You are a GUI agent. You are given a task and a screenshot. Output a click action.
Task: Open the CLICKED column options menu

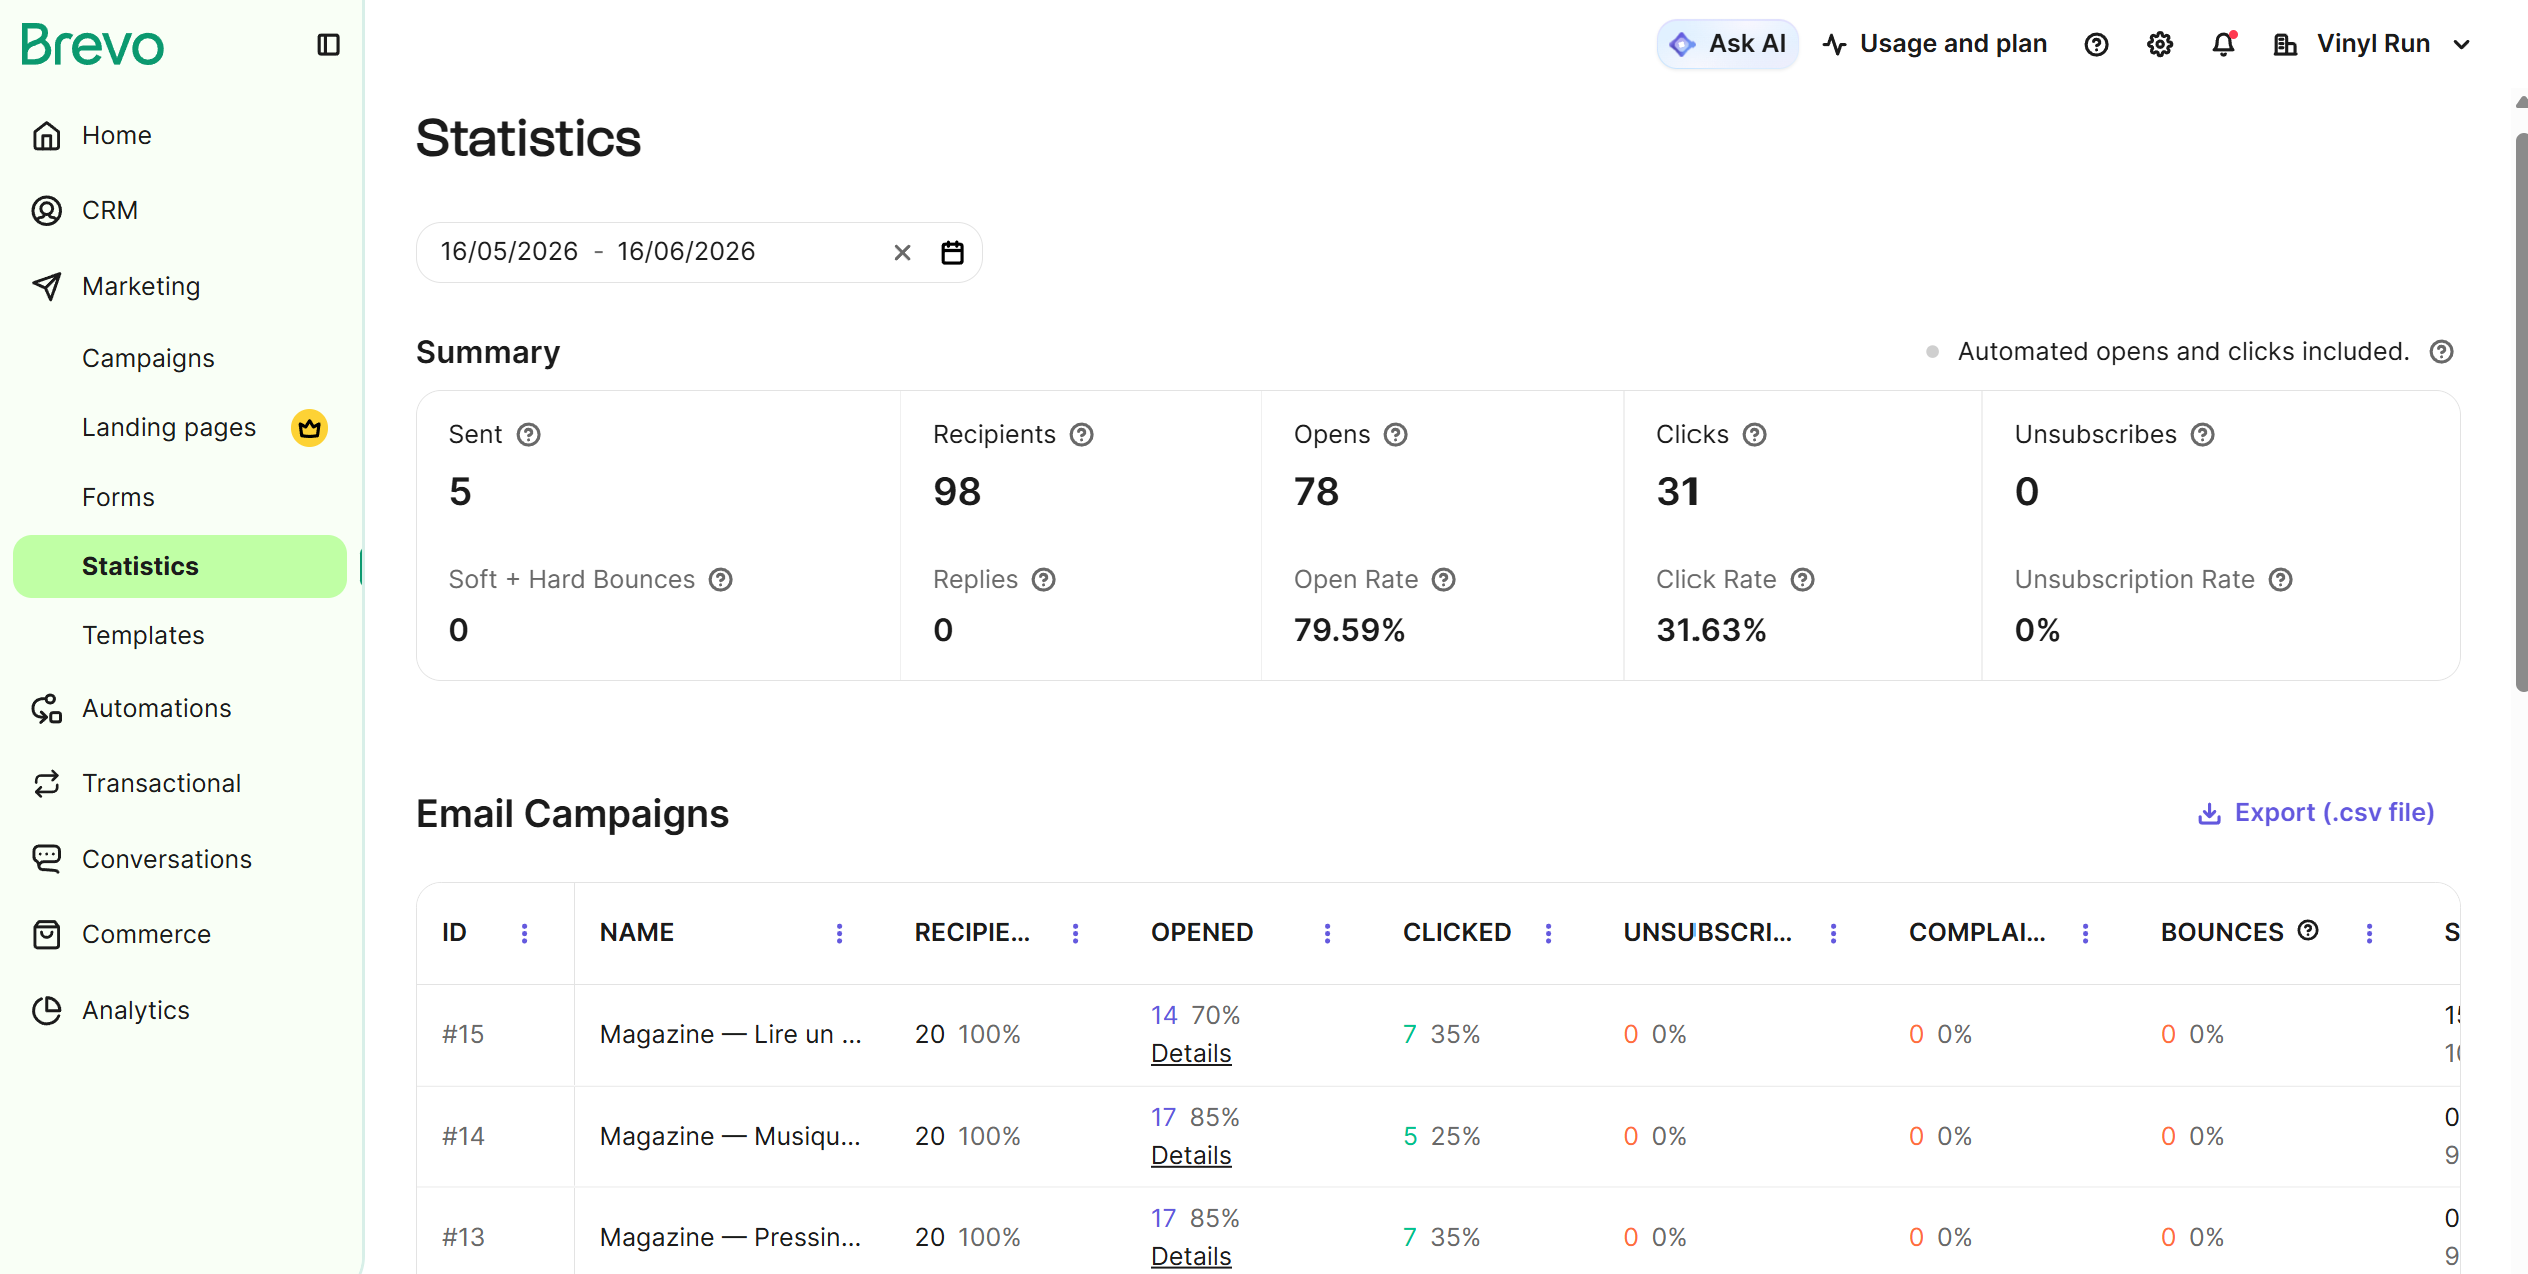[x=1548, y=933]
